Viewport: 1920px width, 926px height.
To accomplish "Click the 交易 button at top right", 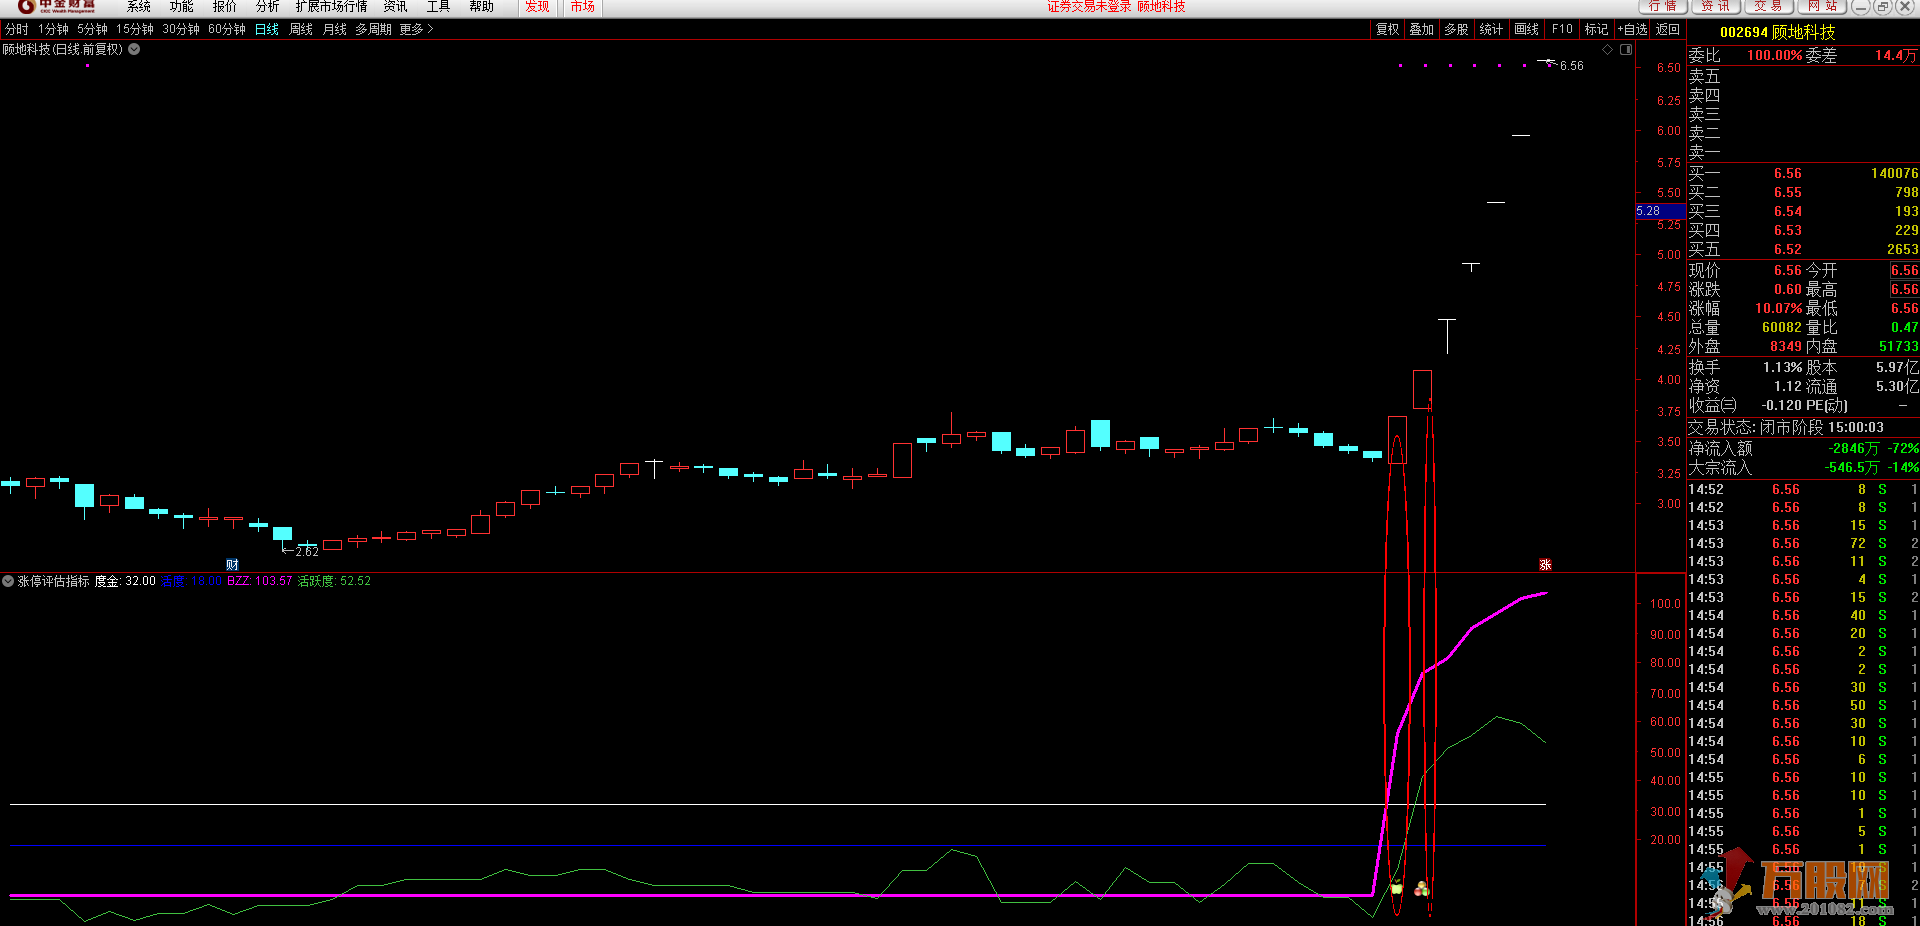I will click(x=1769, y=6).
